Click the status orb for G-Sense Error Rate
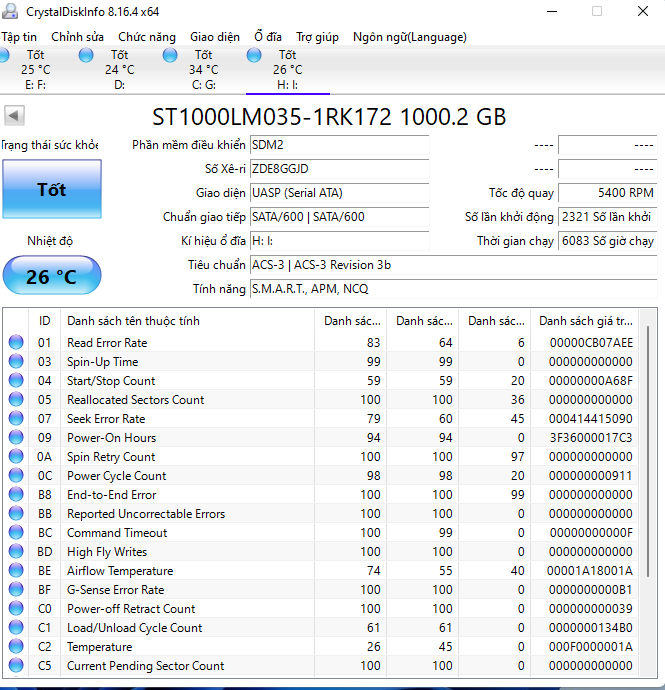 (x=16, y=589)
